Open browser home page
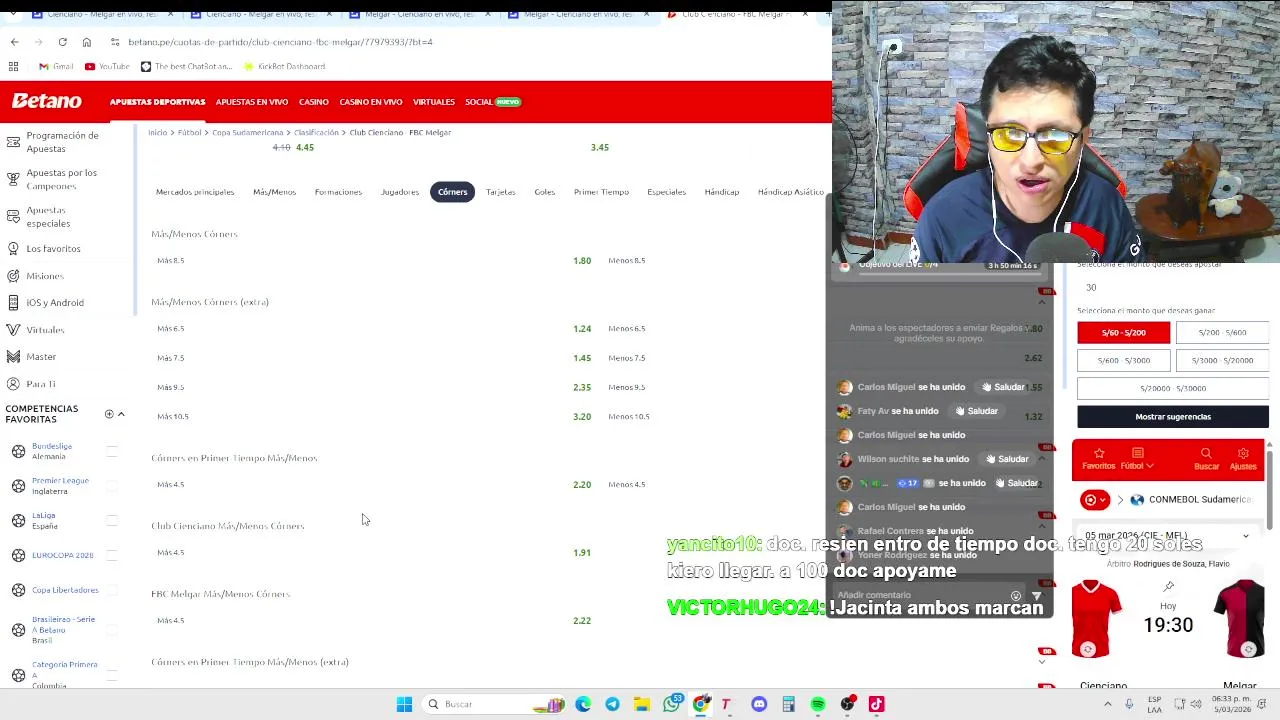 coord(87,42)
